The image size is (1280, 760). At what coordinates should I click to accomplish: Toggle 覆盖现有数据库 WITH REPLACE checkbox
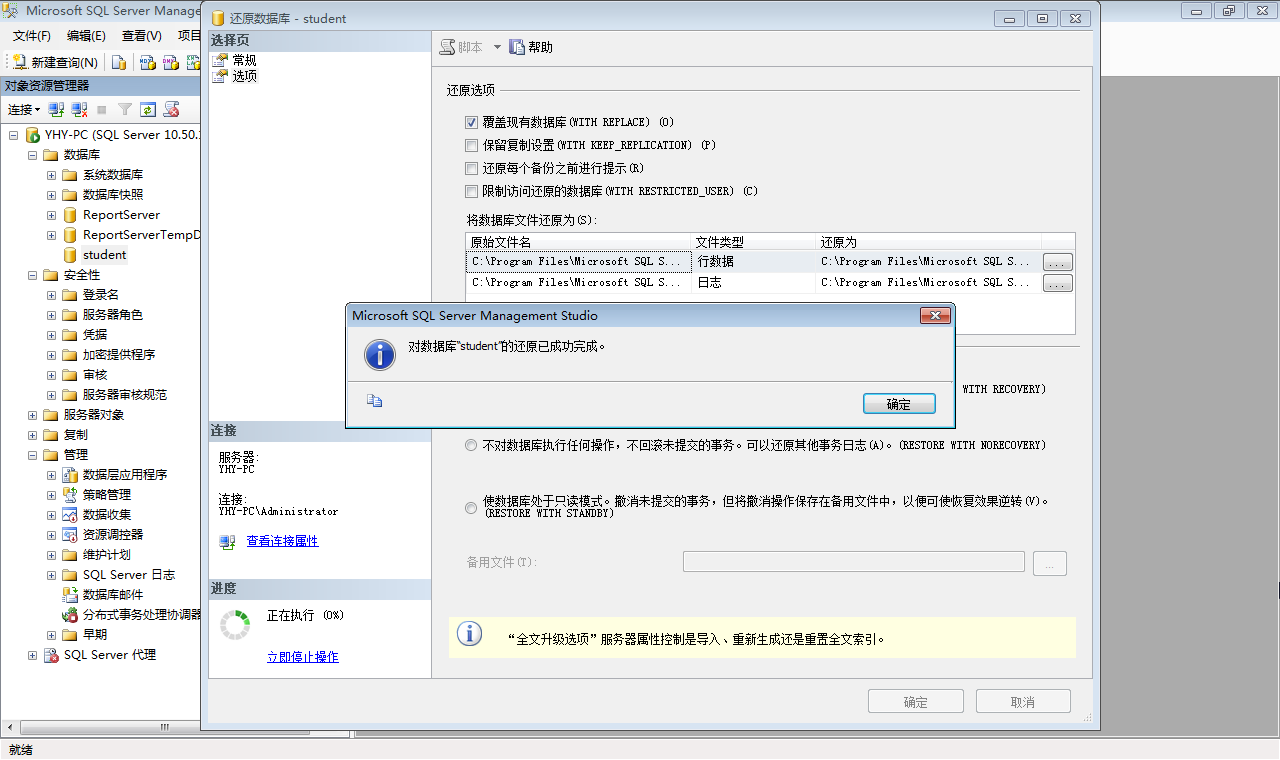[472, 122]
